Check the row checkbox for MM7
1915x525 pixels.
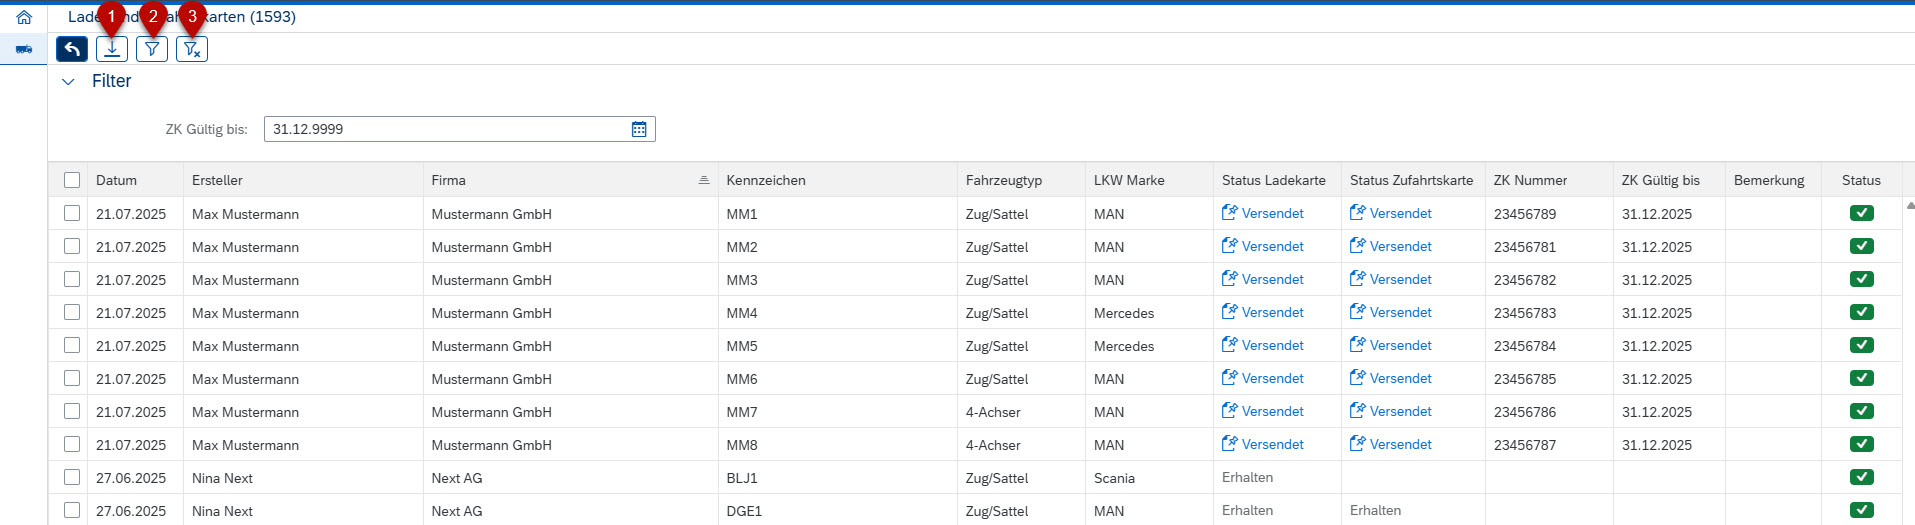pyautogui.click(x=72, y=411)
